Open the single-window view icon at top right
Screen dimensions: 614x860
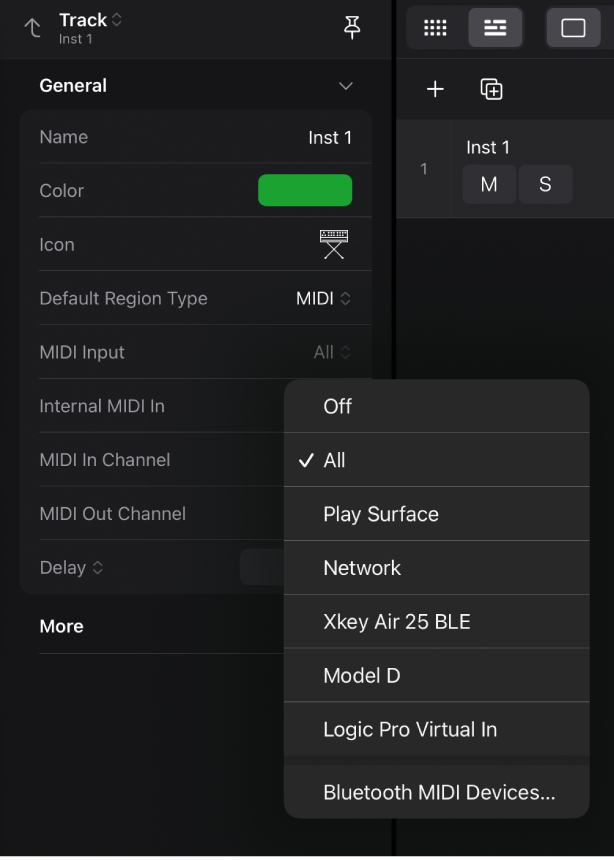click(573, 27)
